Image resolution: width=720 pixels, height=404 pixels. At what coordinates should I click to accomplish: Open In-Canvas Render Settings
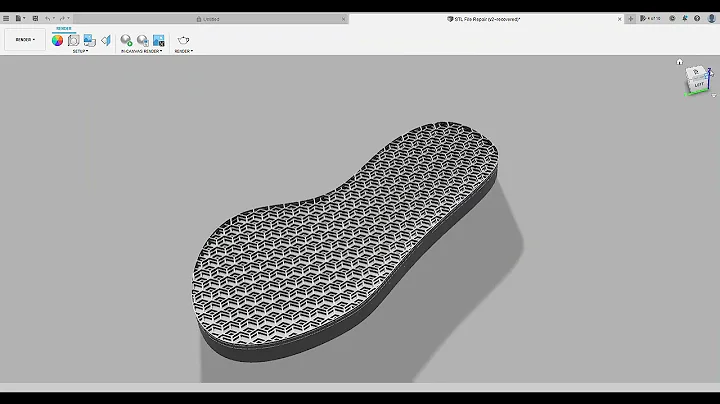pyautogui.click(x=143, y=40)
